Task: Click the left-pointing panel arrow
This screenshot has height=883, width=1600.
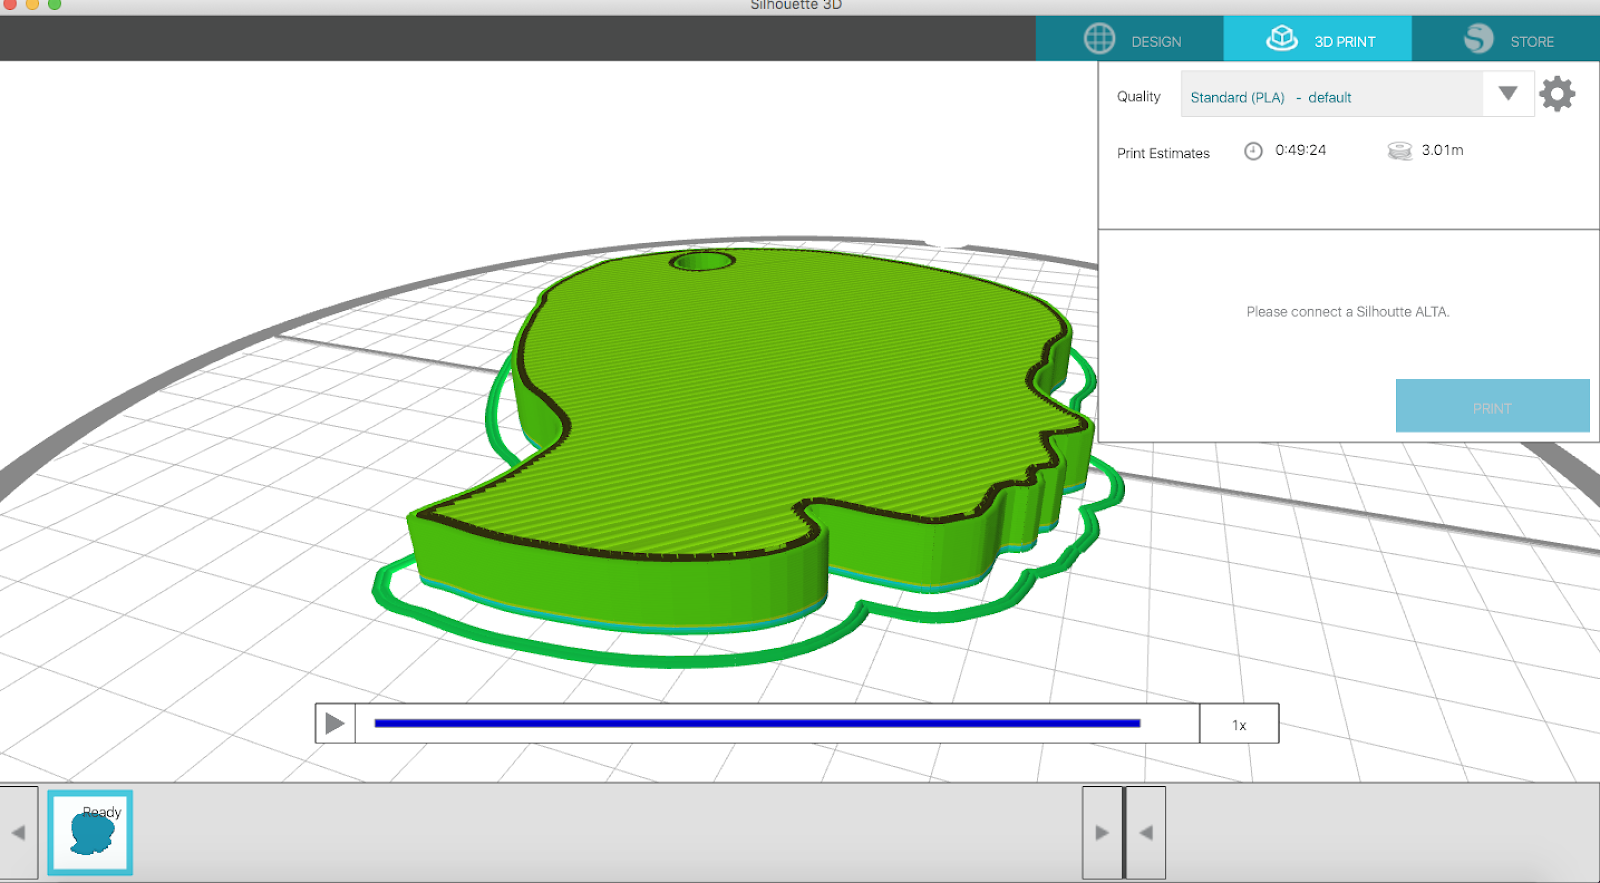Action: tap(1146, 832)
